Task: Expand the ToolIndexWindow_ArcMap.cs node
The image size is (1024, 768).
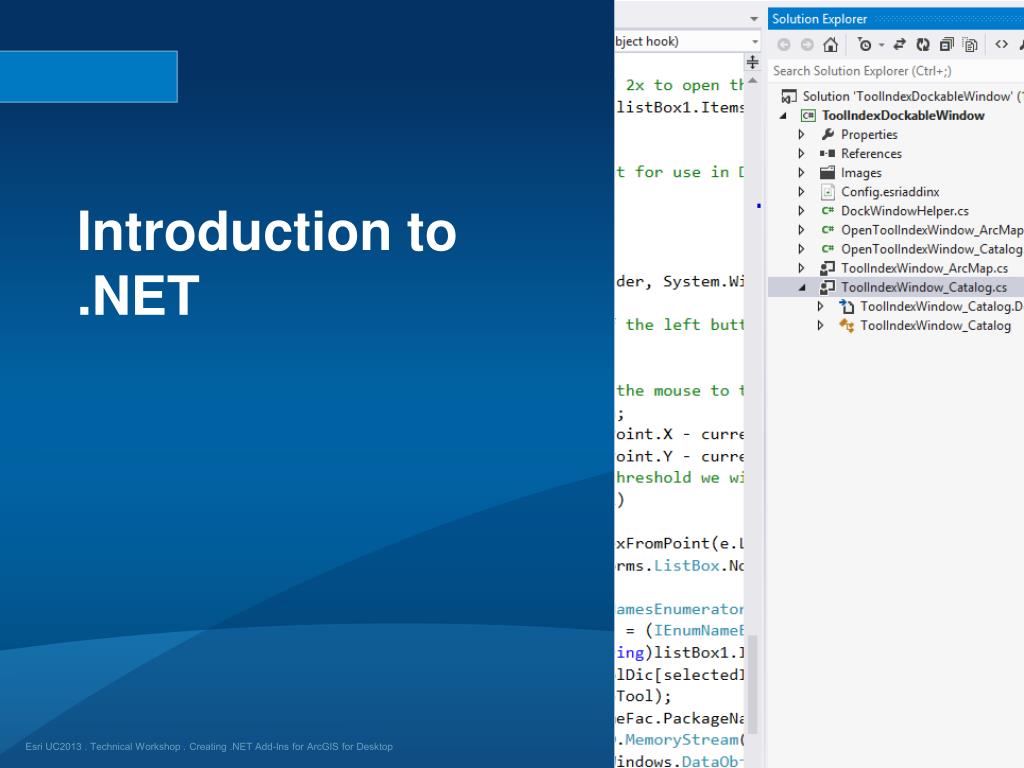Action: point(802,268)
